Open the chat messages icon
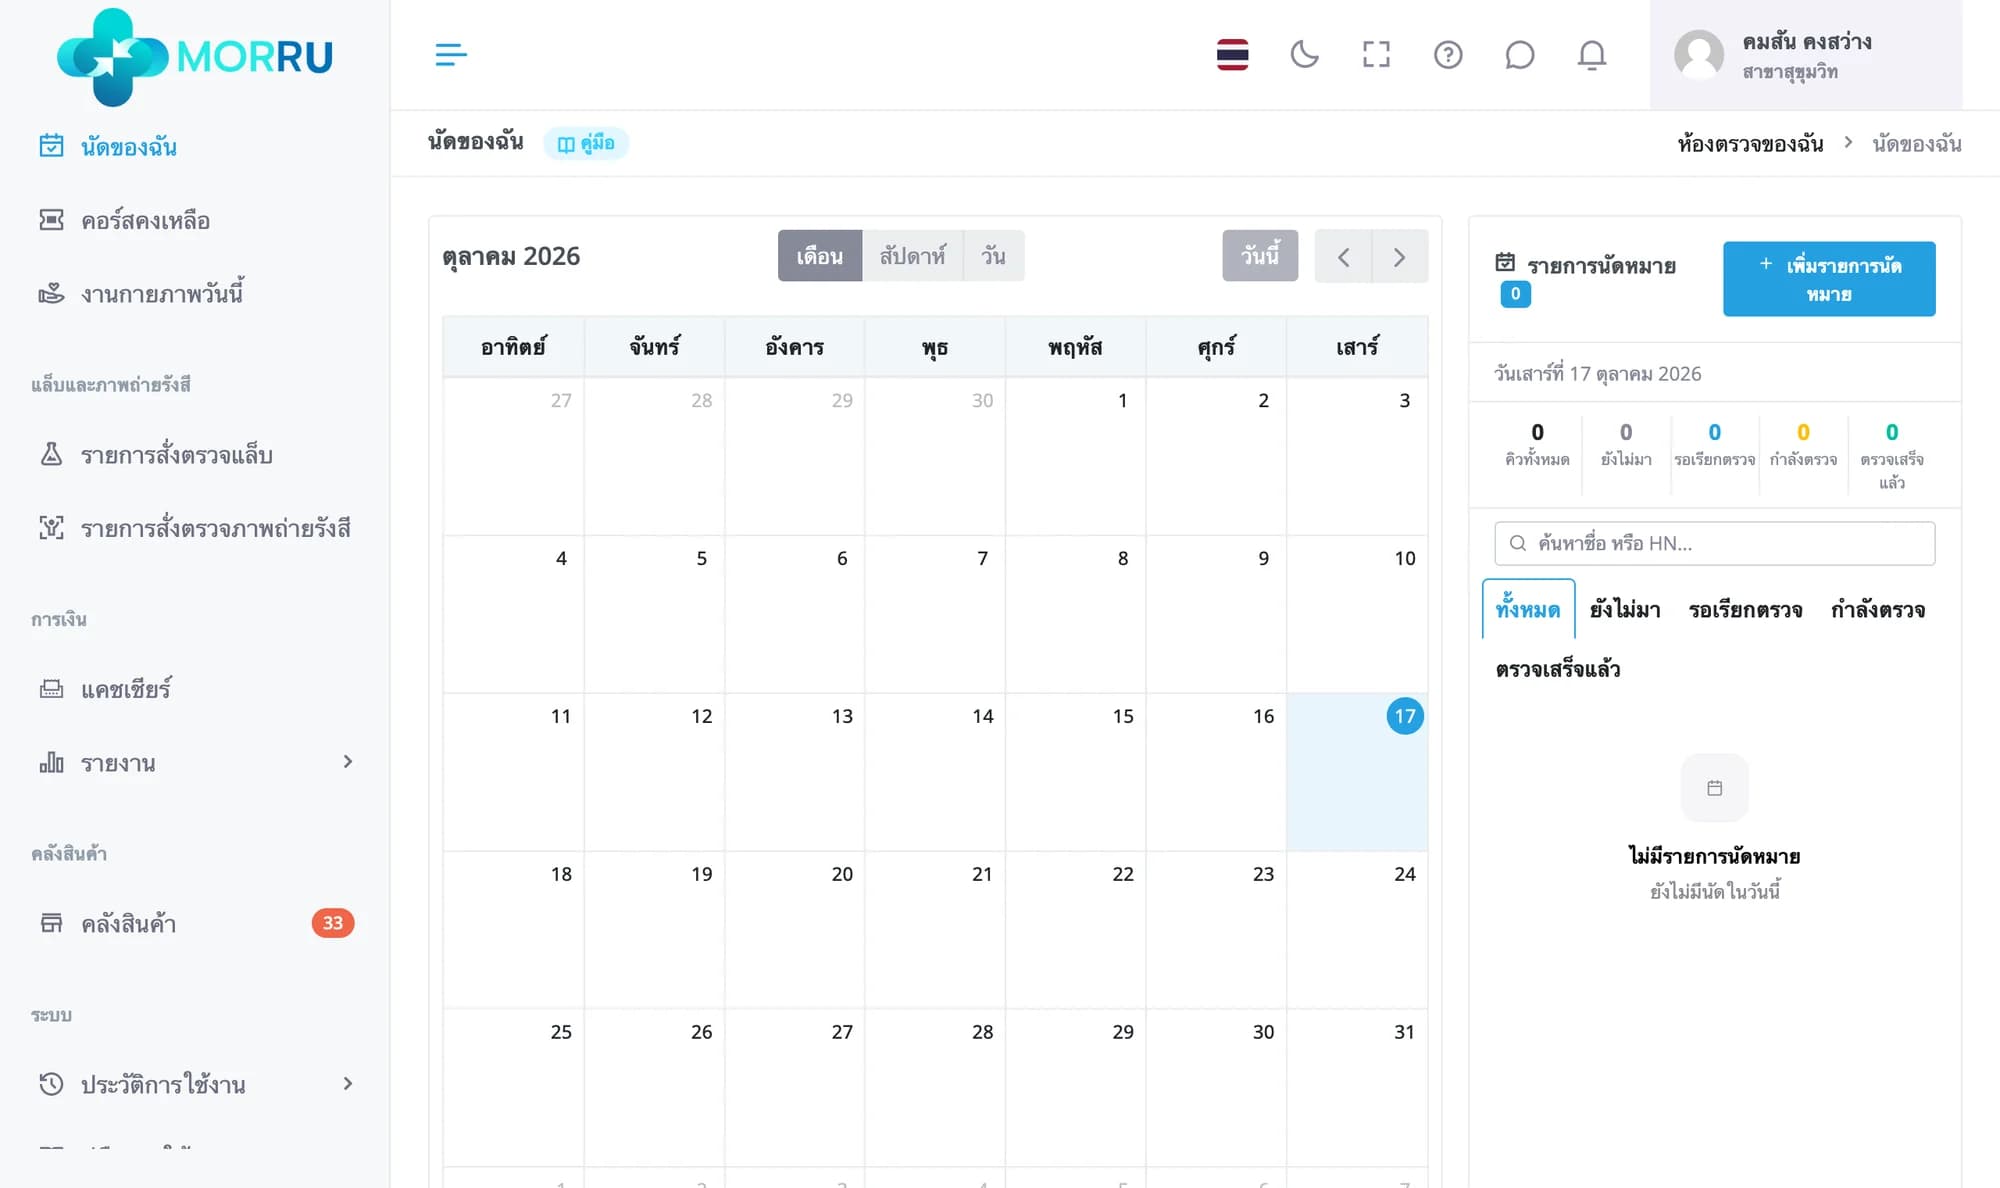 [x=1520, y=54]
